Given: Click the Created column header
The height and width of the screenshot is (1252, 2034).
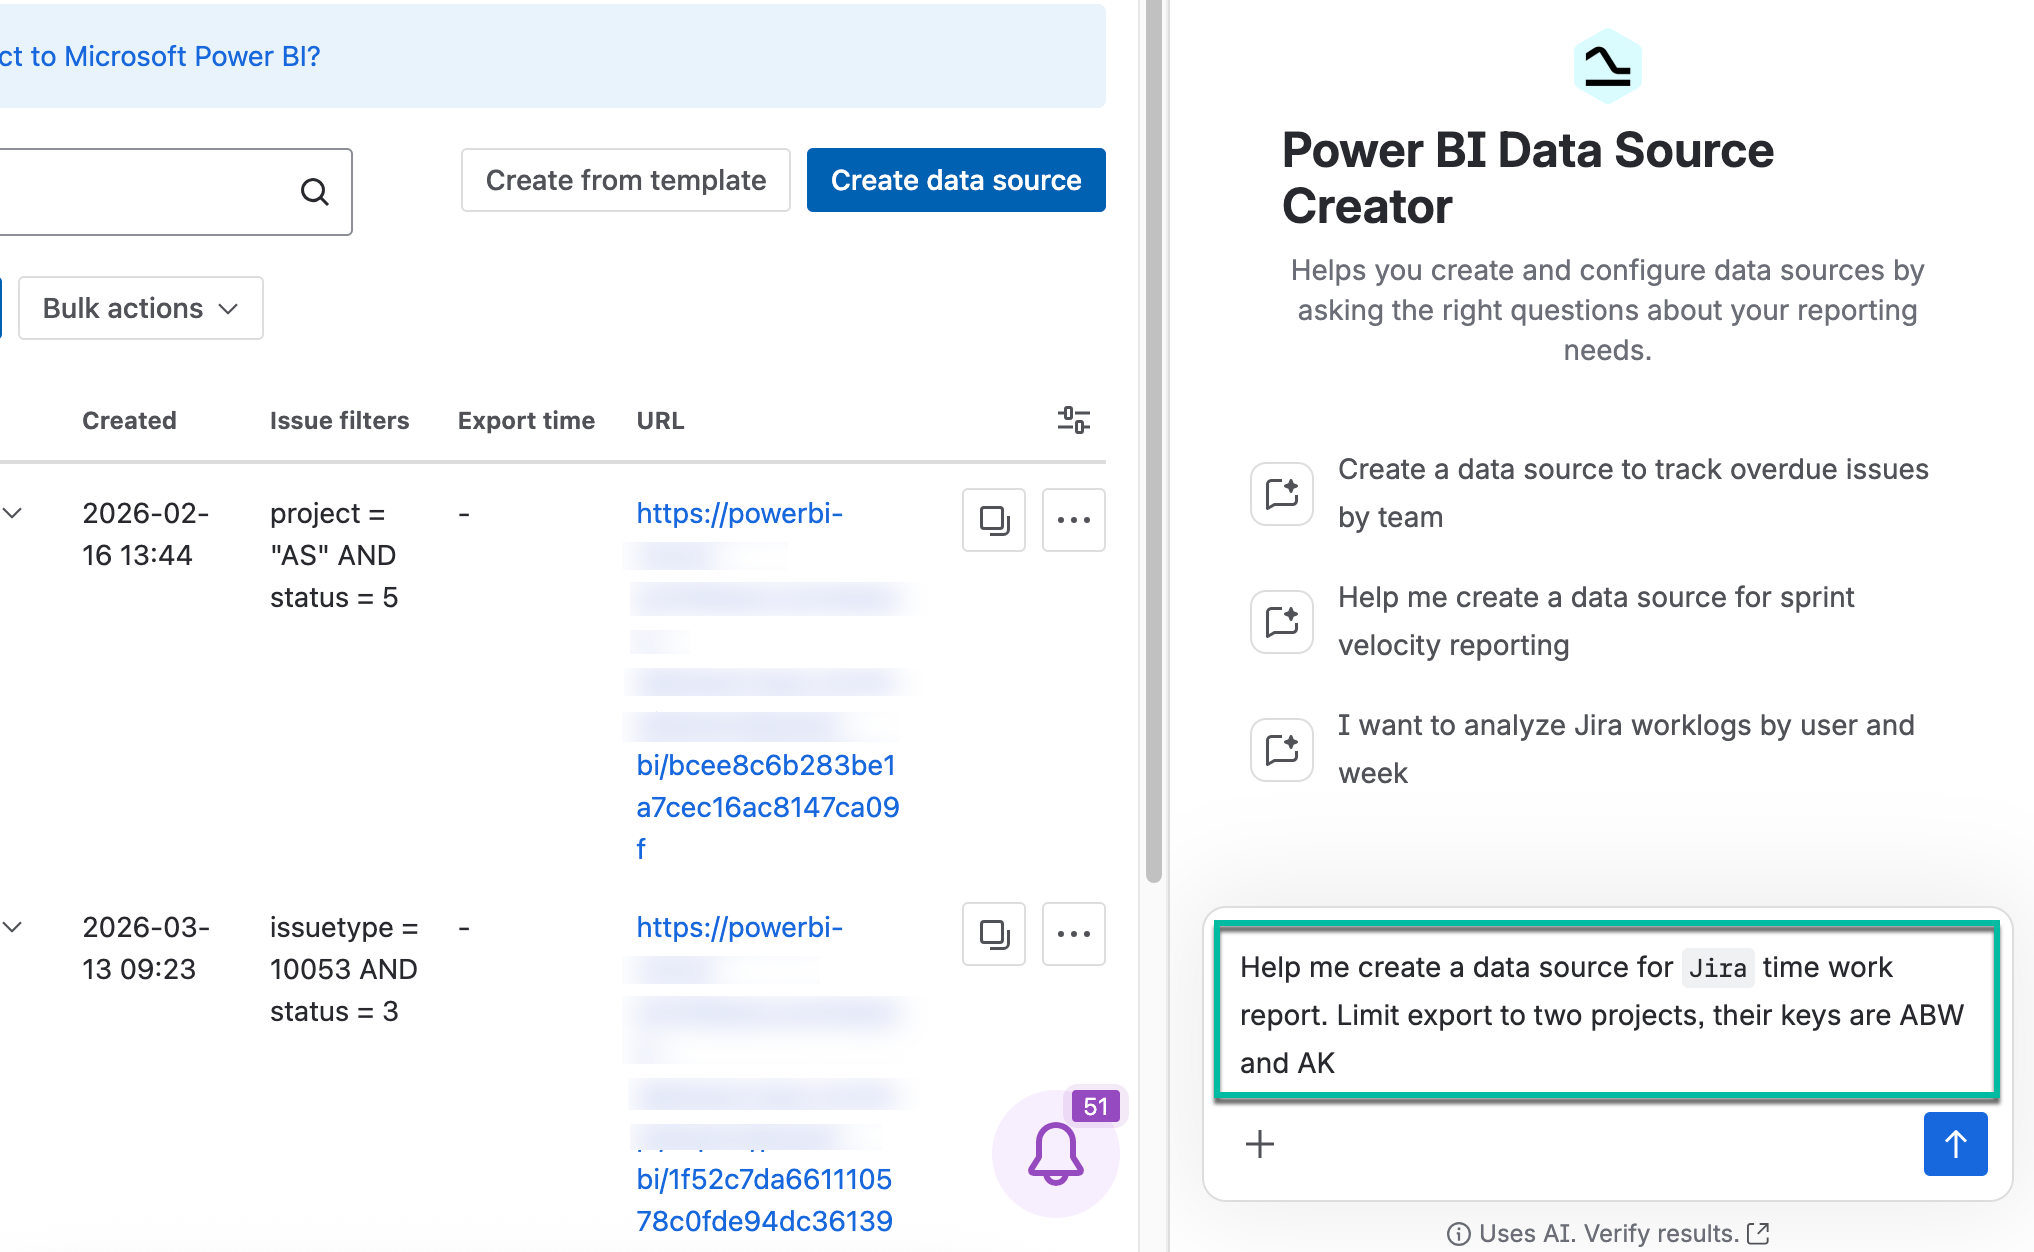Looking at the screenshot, I should click(129, 421).
